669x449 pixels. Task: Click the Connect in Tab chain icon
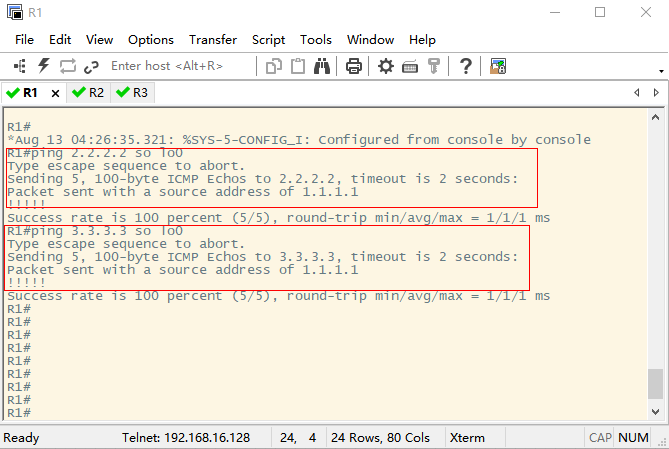pos(91,67)
